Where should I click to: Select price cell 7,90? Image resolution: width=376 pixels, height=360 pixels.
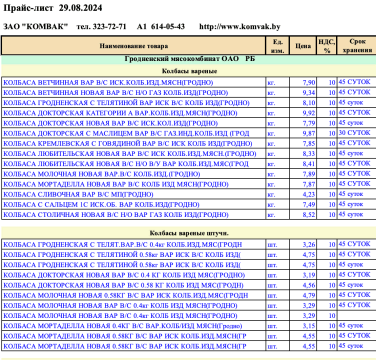(303, 82)
